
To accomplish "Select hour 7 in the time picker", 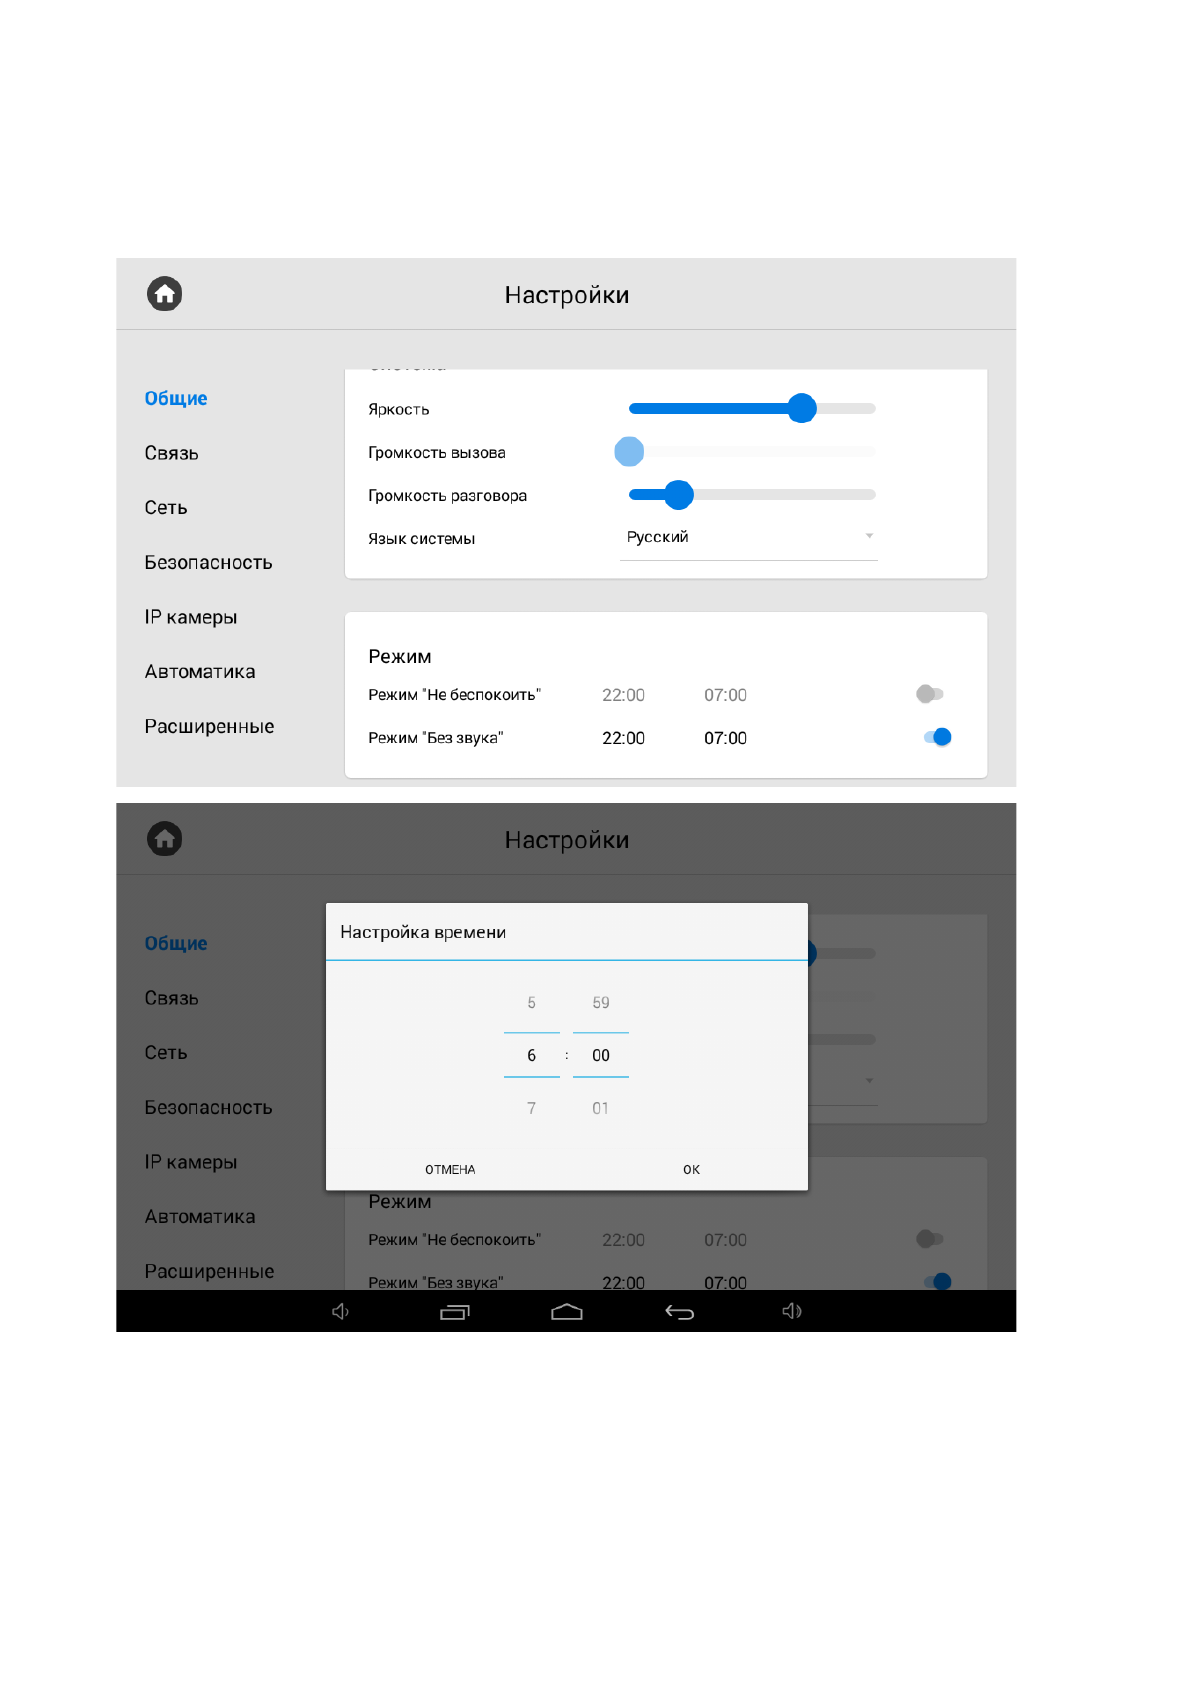I will click(531, 1108).
